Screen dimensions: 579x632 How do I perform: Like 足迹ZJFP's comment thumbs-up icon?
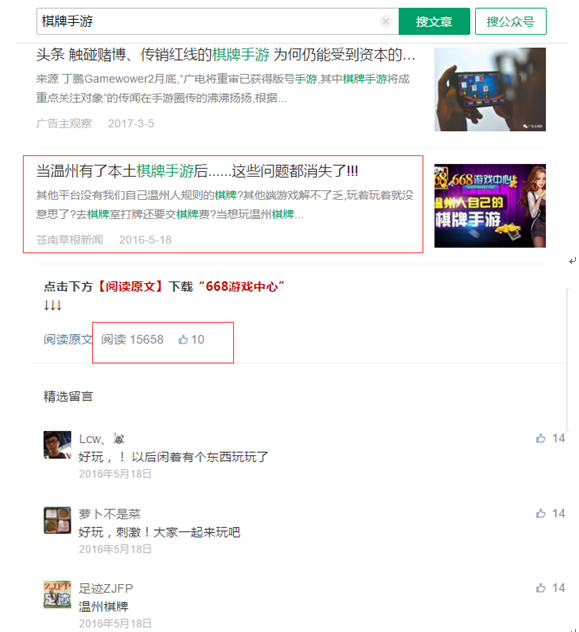click(x=540, y=588)
